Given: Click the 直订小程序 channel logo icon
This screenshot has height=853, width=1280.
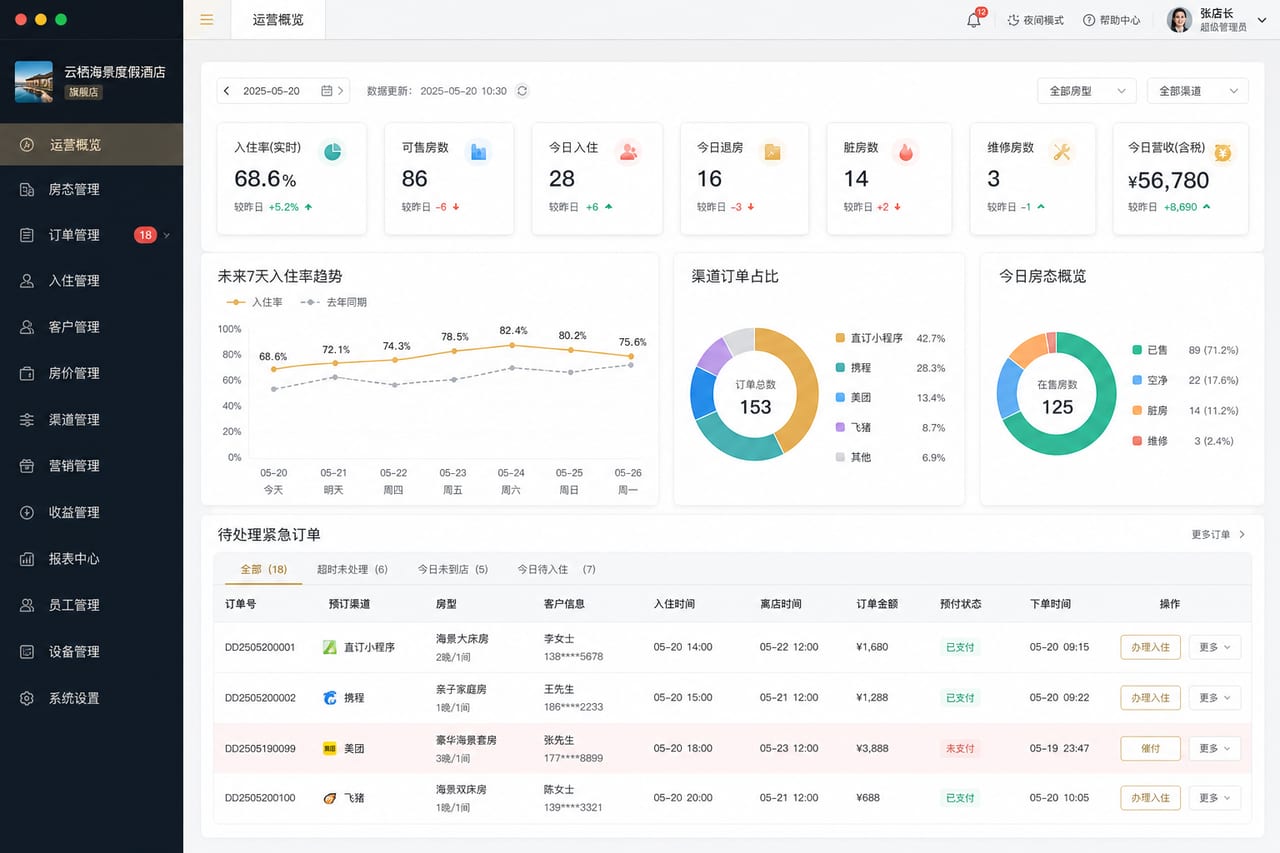Looking at the screenshot, I should (330, 647).
